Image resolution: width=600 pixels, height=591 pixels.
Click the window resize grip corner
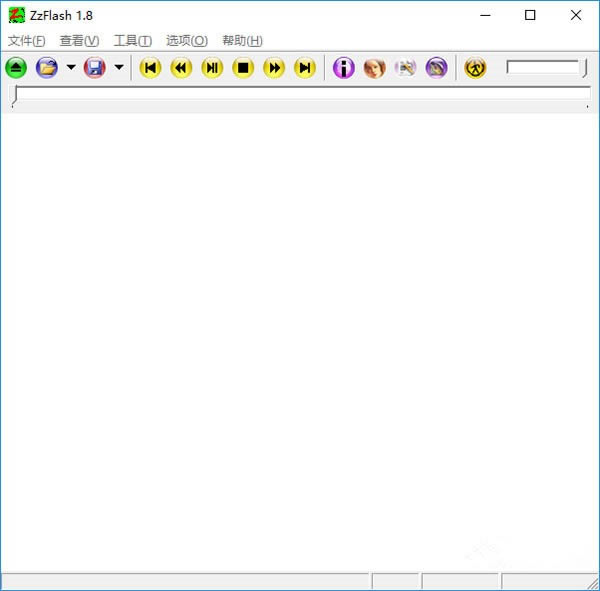tap(593, 584)
